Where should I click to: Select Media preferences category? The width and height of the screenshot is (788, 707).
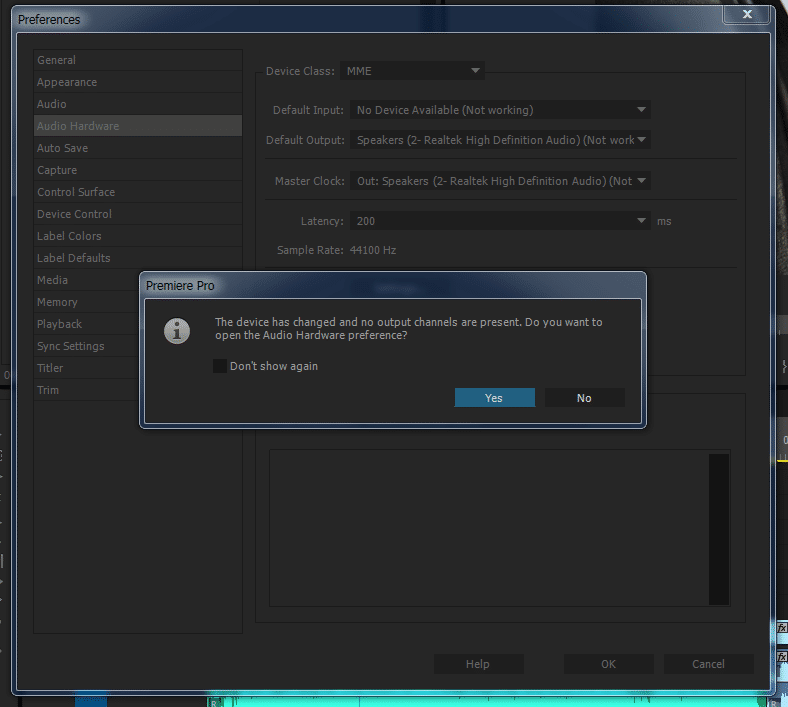[x=86, y=280]
